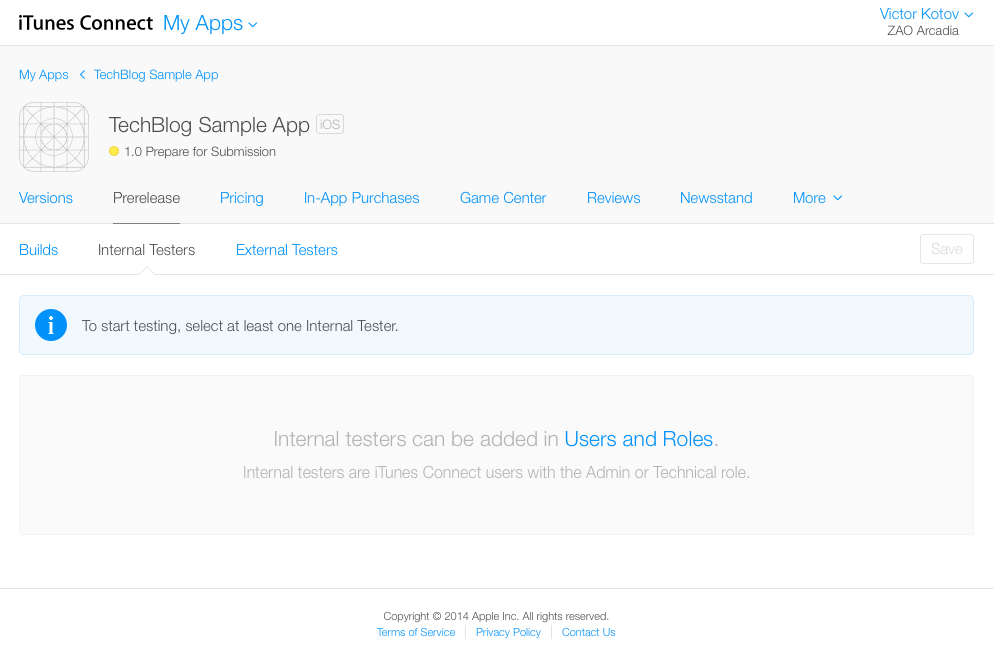Click the TechBlog Sample App placeholder icon

coord(54,137)
